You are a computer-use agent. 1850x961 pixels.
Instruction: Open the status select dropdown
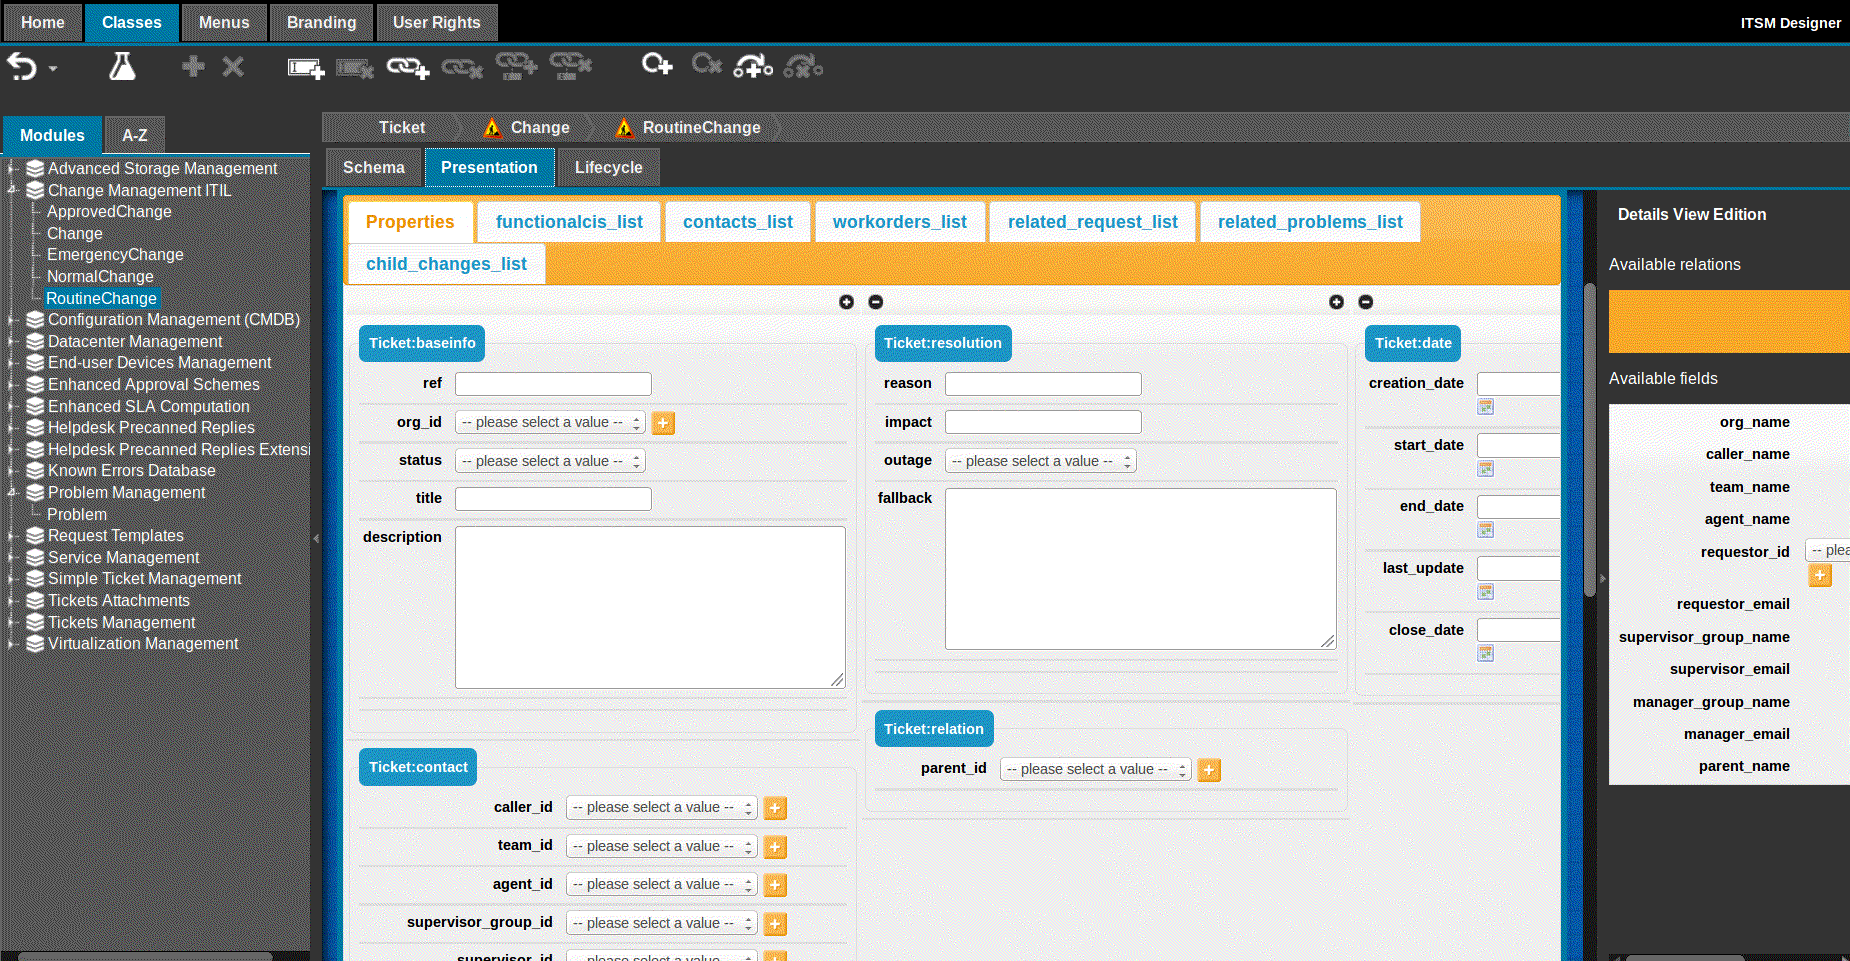pos(550,461)
